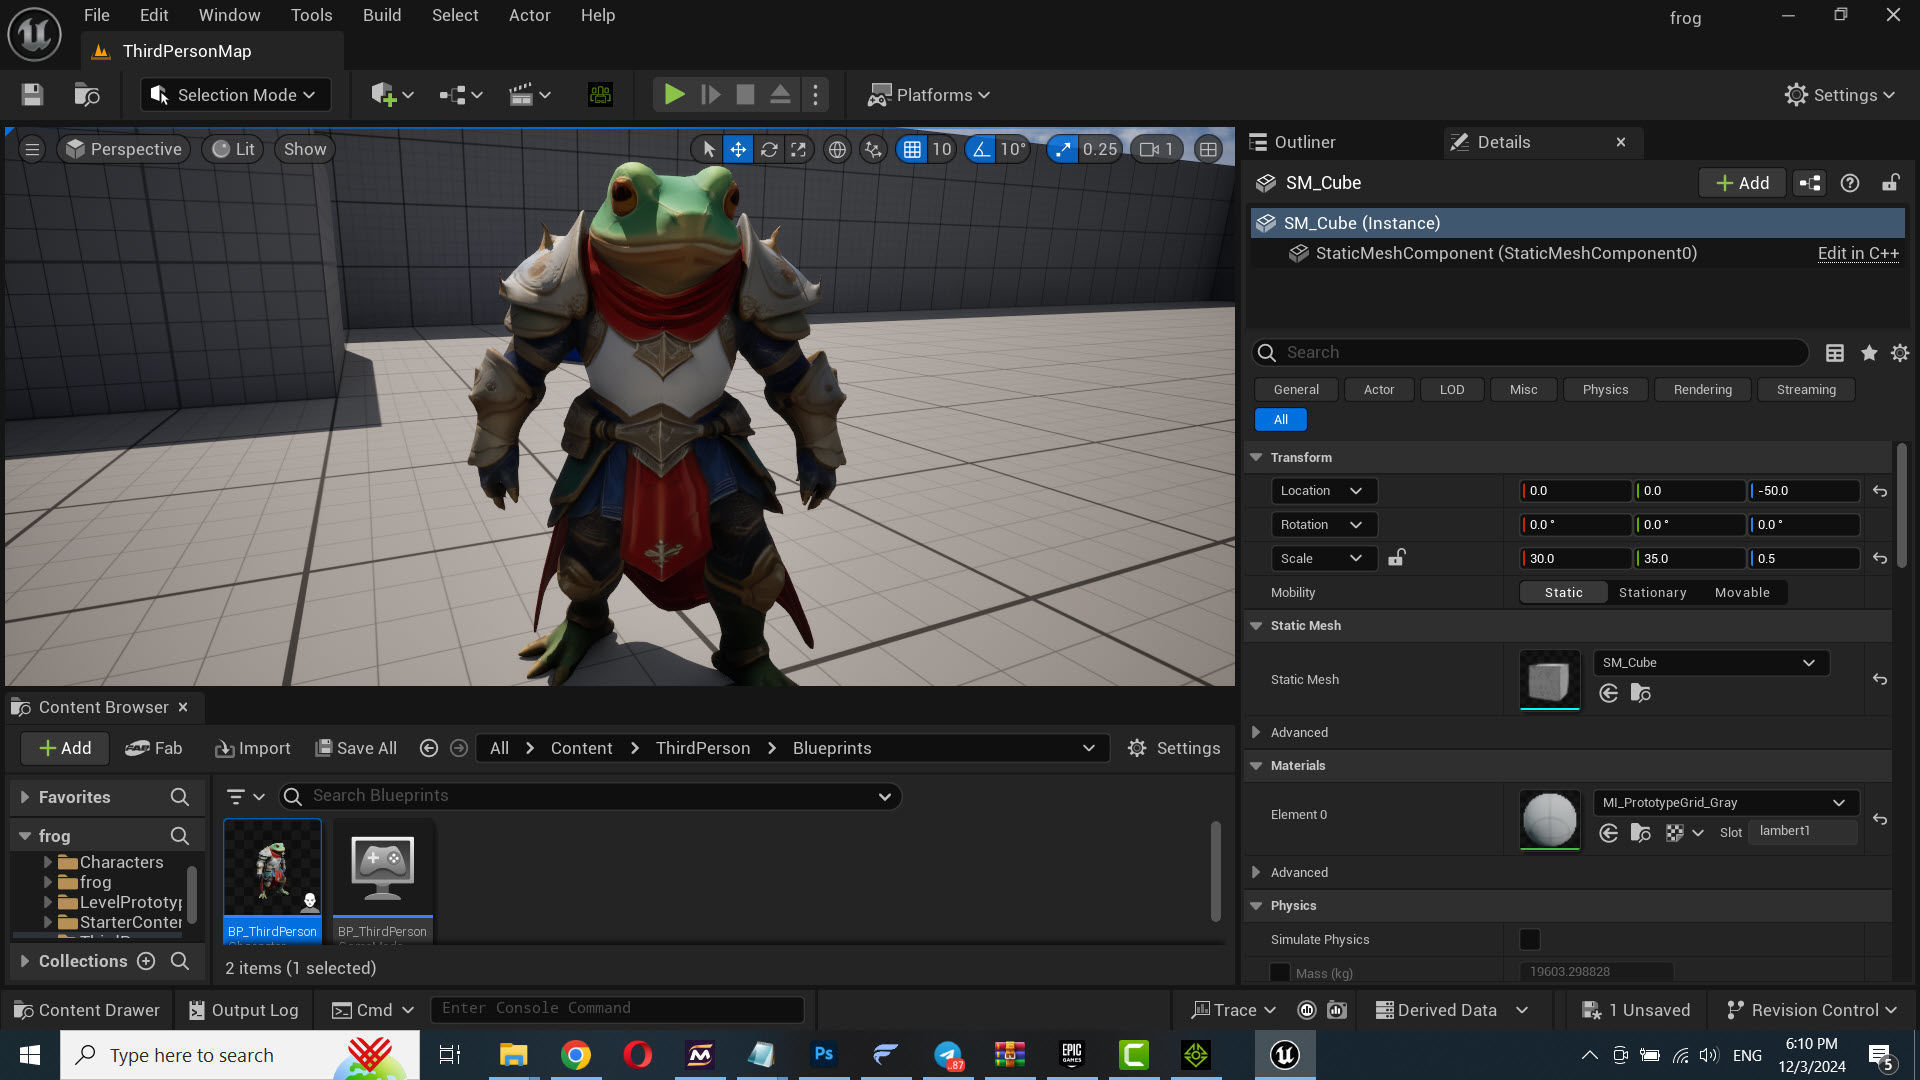The height and width of the screenshot is (1080, 1920).
Task: Open the Platforms dropdown
Action: 929,95
